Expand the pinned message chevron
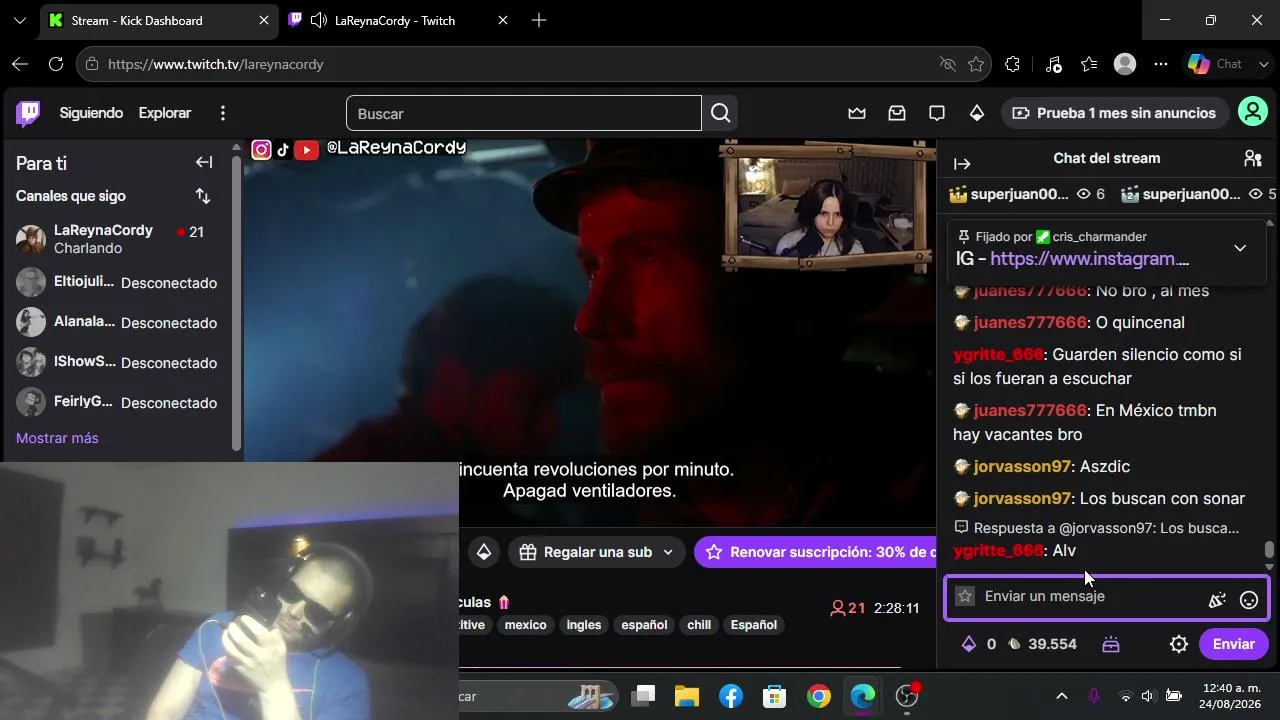This screenshot has width=1280, height=720. coord(1240,248)
